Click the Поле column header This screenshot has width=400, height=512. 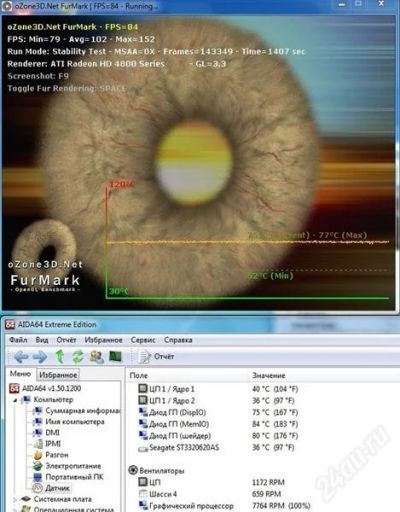(138, 375)
